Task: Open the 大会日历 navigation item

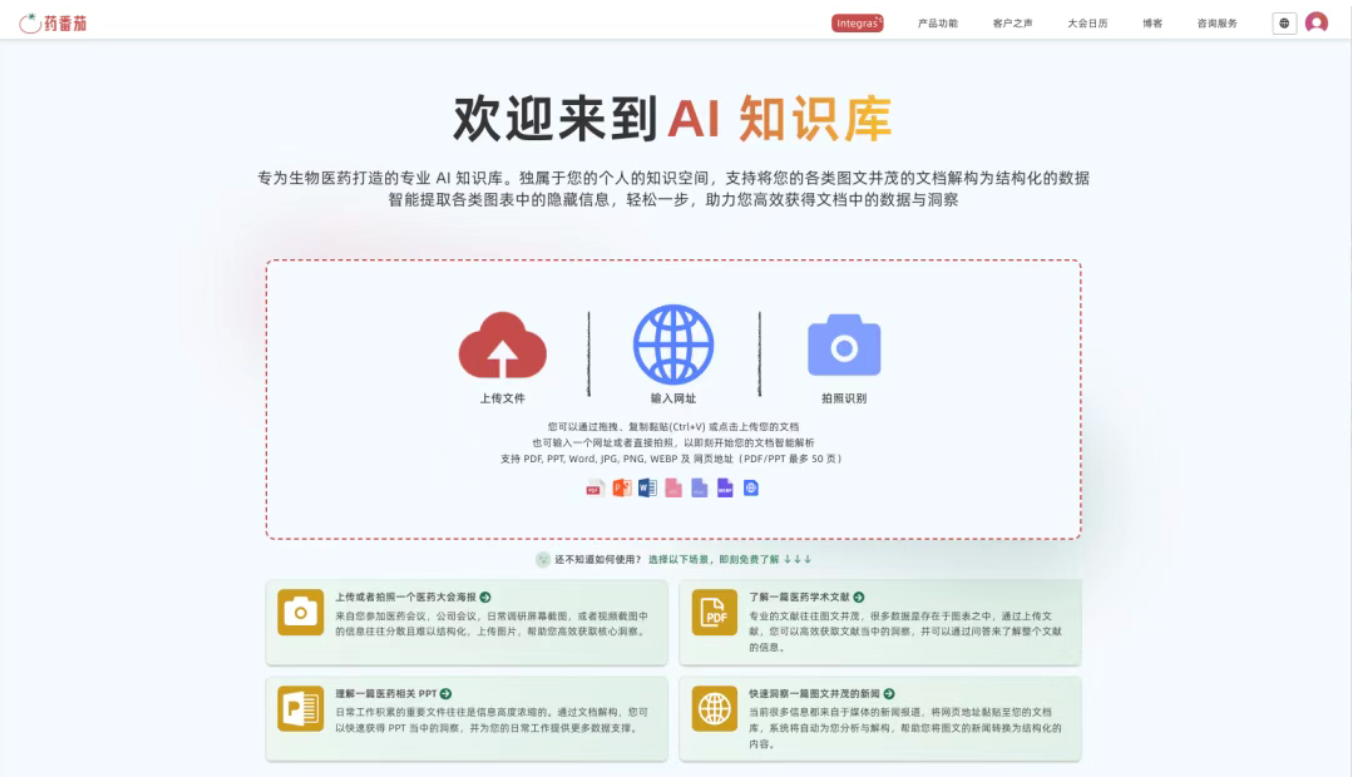Action: (1087, 23)
